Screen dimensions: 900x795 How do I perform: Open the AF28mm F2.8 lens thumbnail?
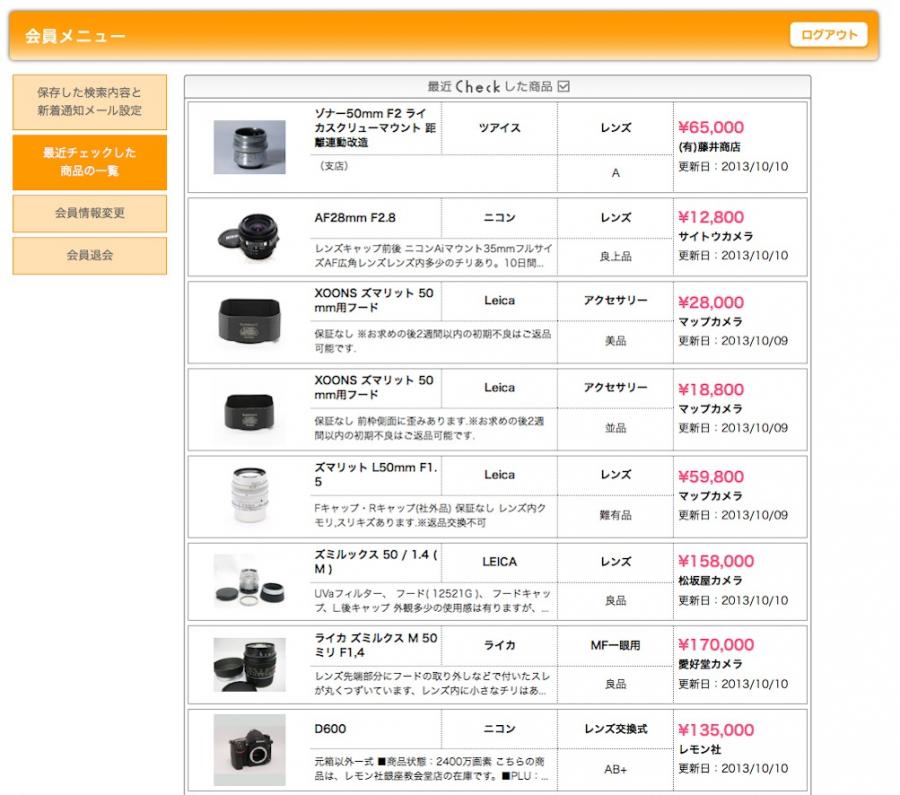tap(249, 238)
